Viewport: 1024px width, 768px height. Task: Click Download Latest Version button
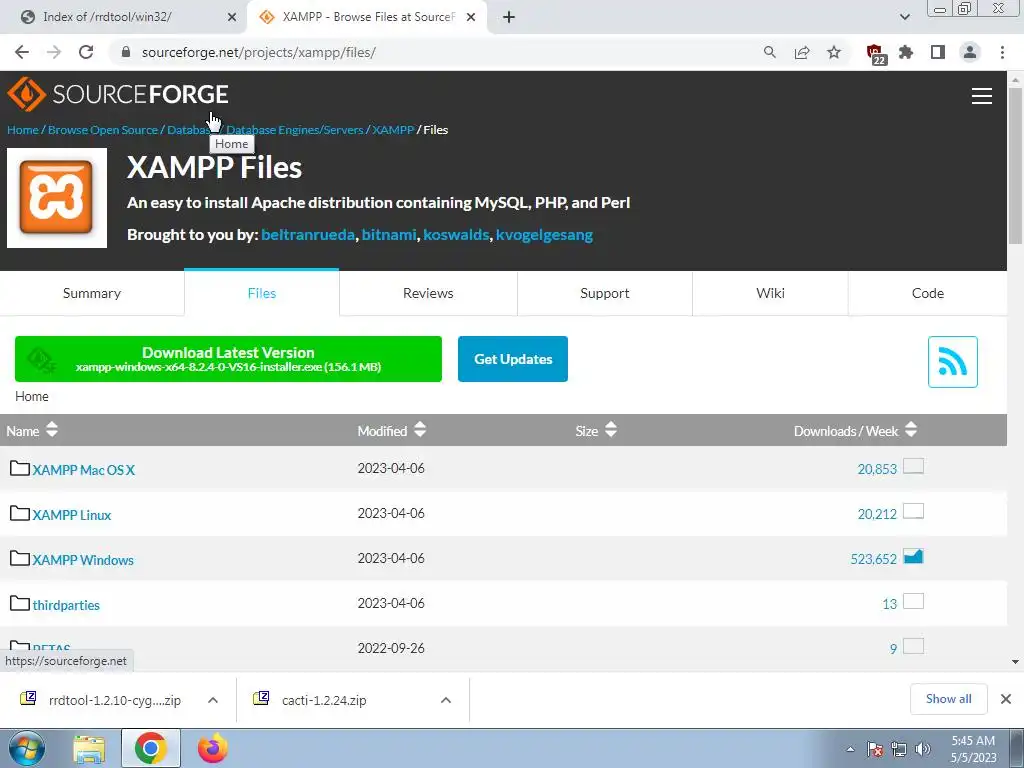click(x=229, y=359)
